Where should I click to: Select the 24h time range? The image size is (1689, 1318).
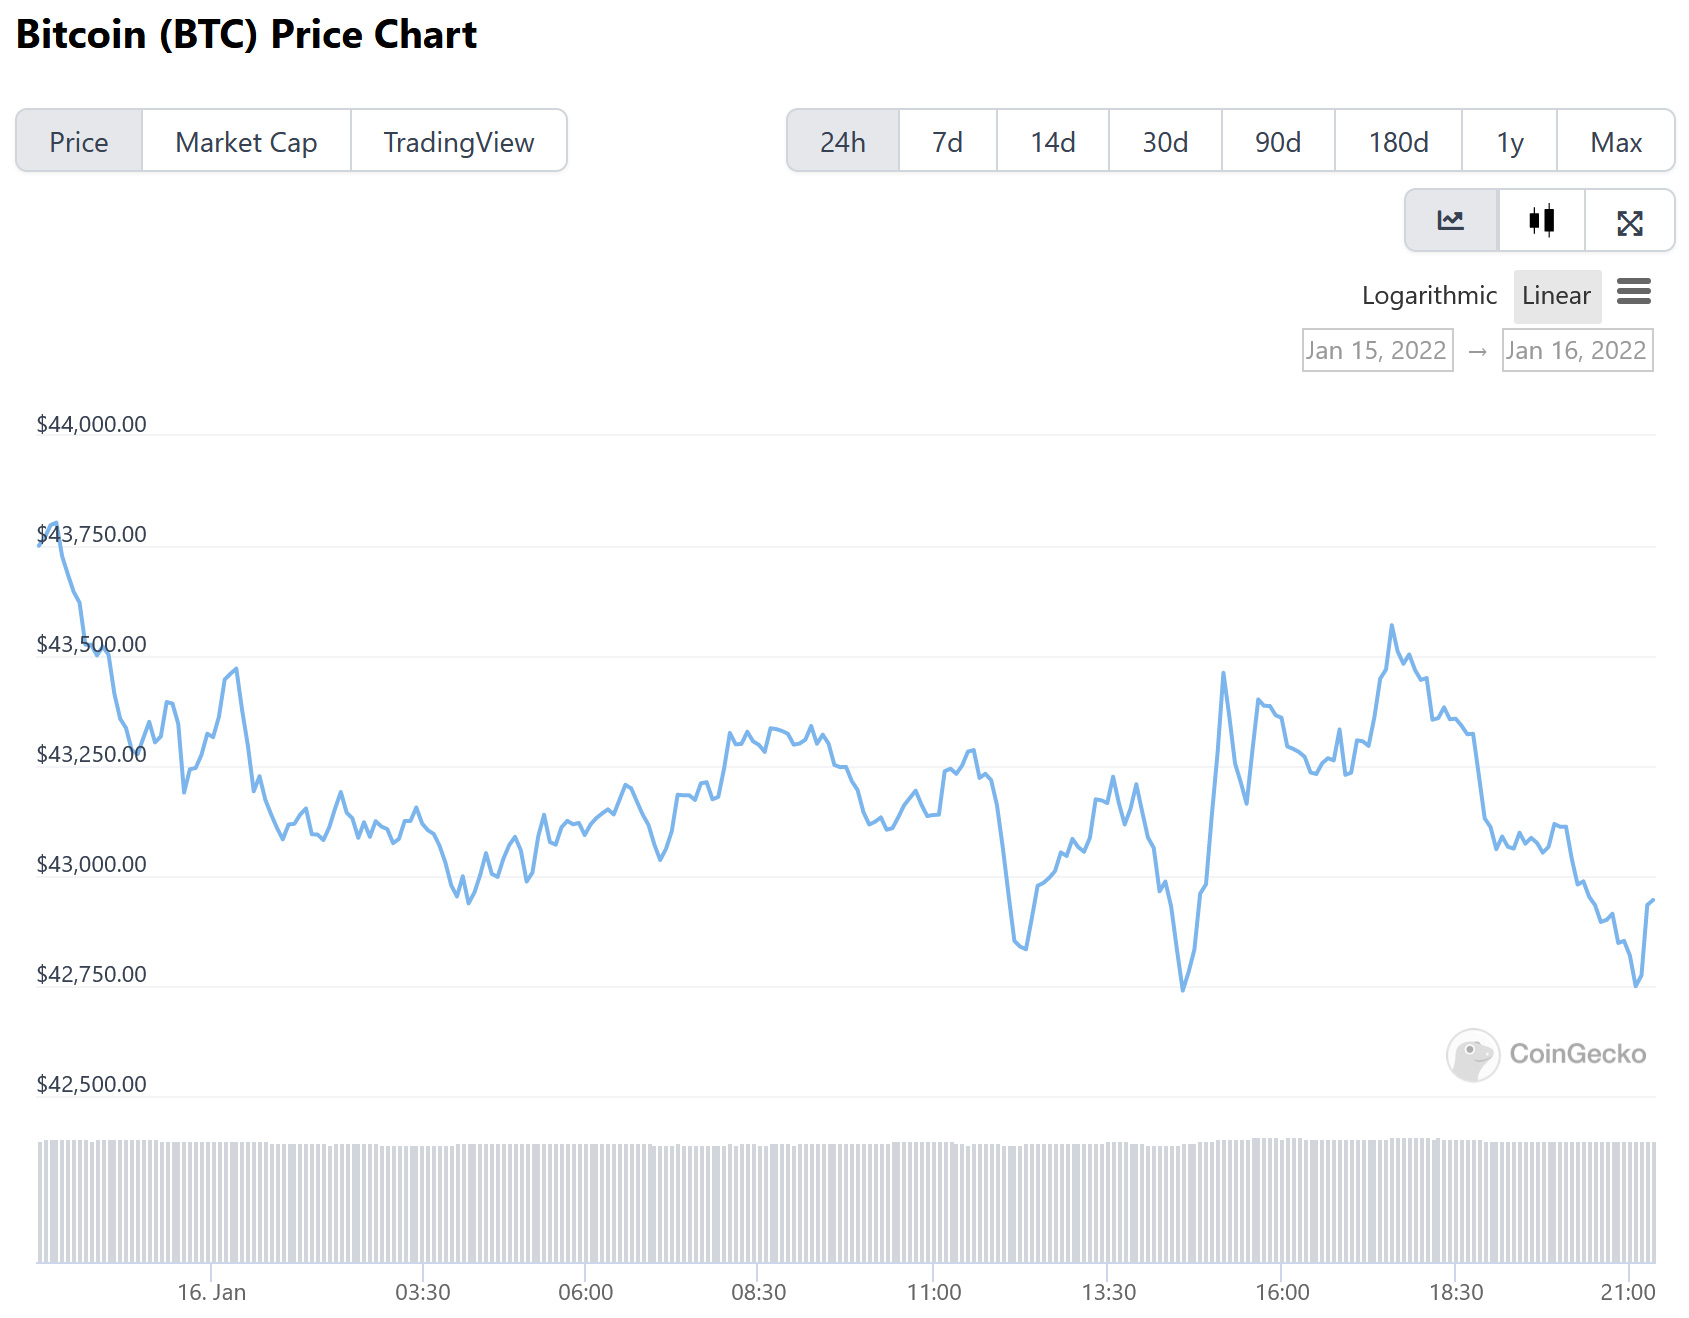[x=843, y=142]
